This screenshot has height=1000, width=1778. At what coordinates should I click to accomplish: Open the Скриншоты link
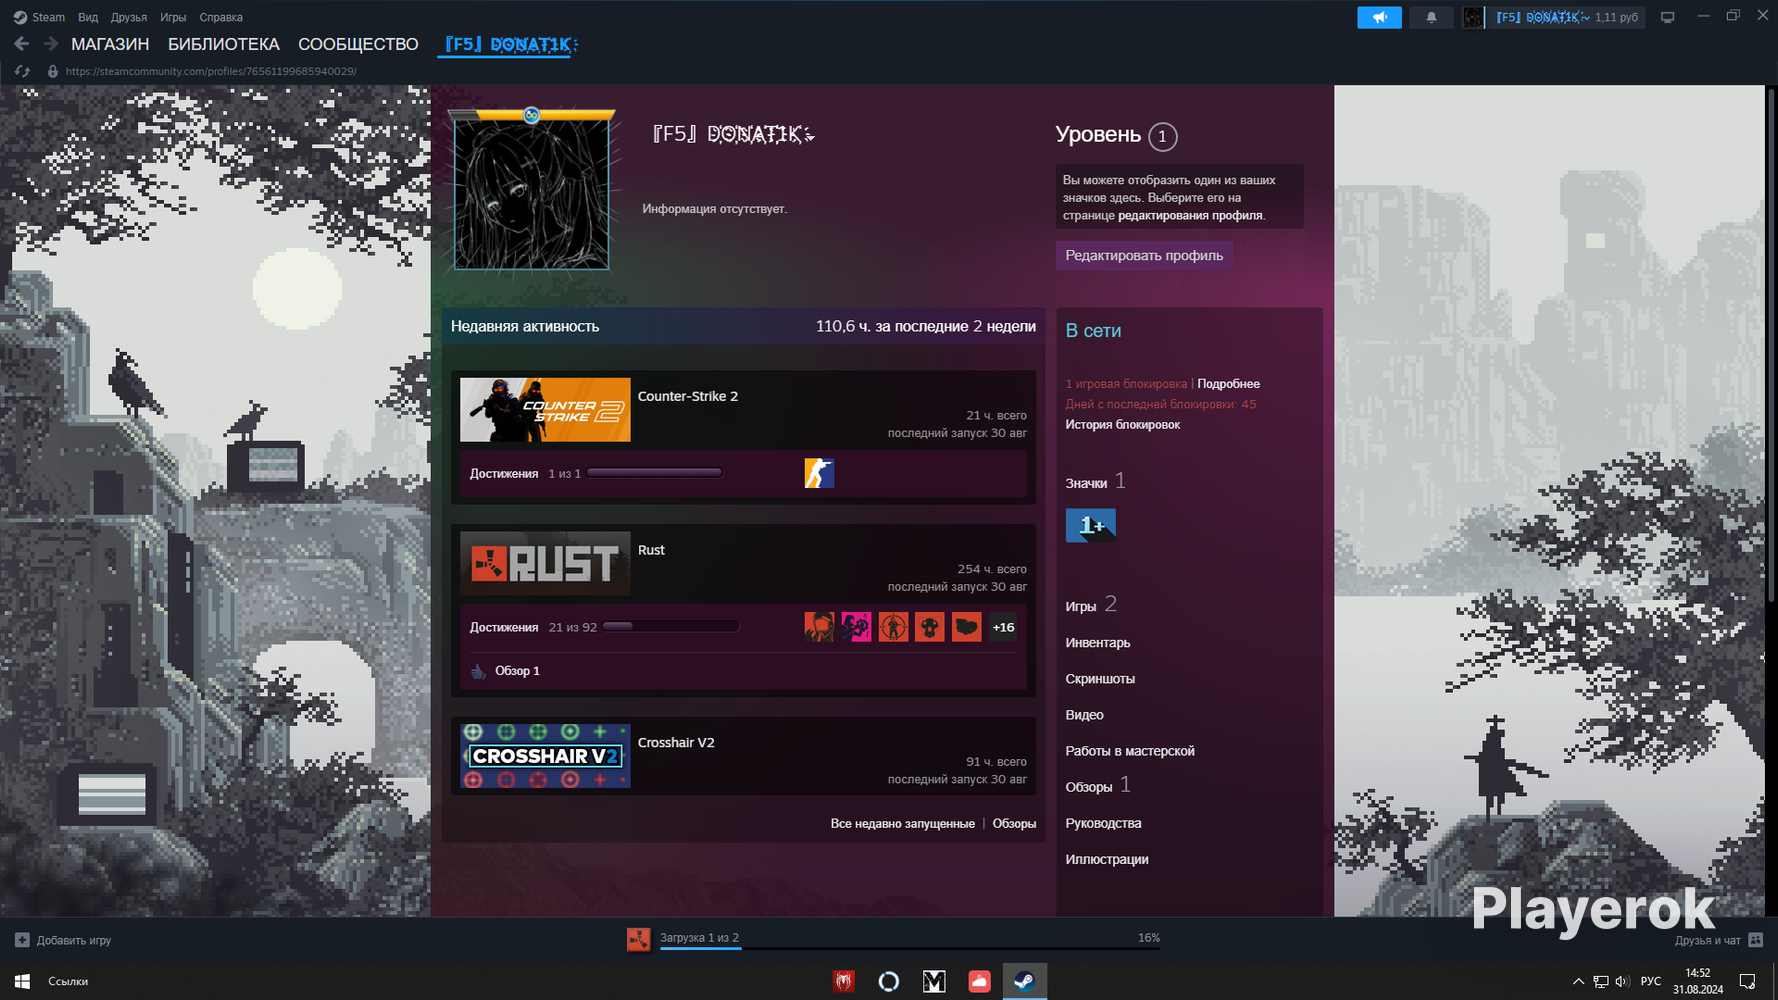[x=1100, y=678]
